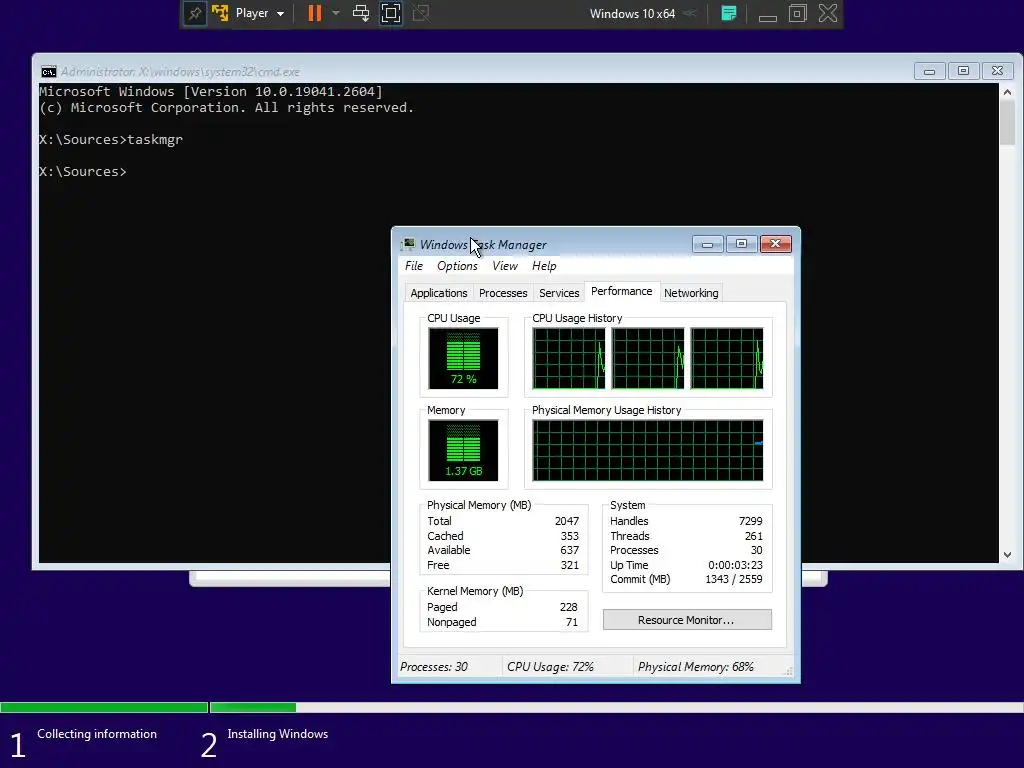
Task: Click the first CPU Usage History graph
Action: (x=569, y=359)
